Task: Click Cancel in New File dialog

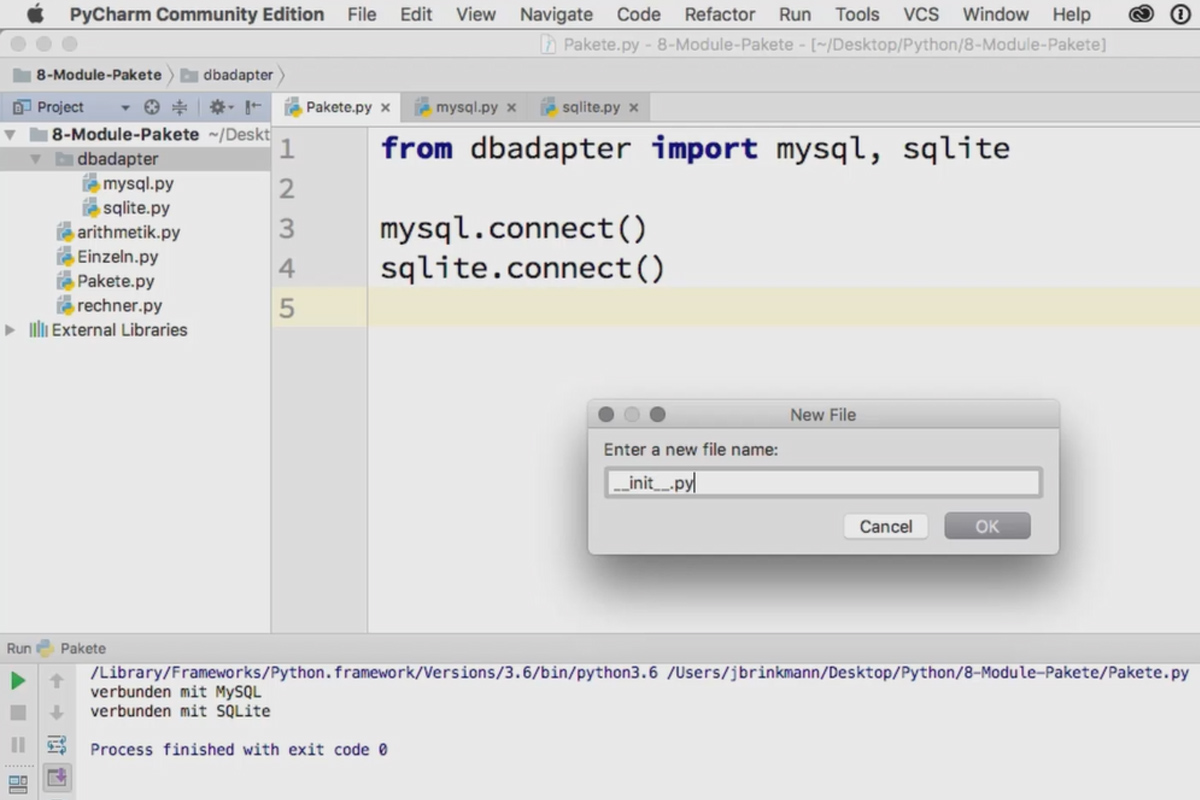Action: pos(886,526)
